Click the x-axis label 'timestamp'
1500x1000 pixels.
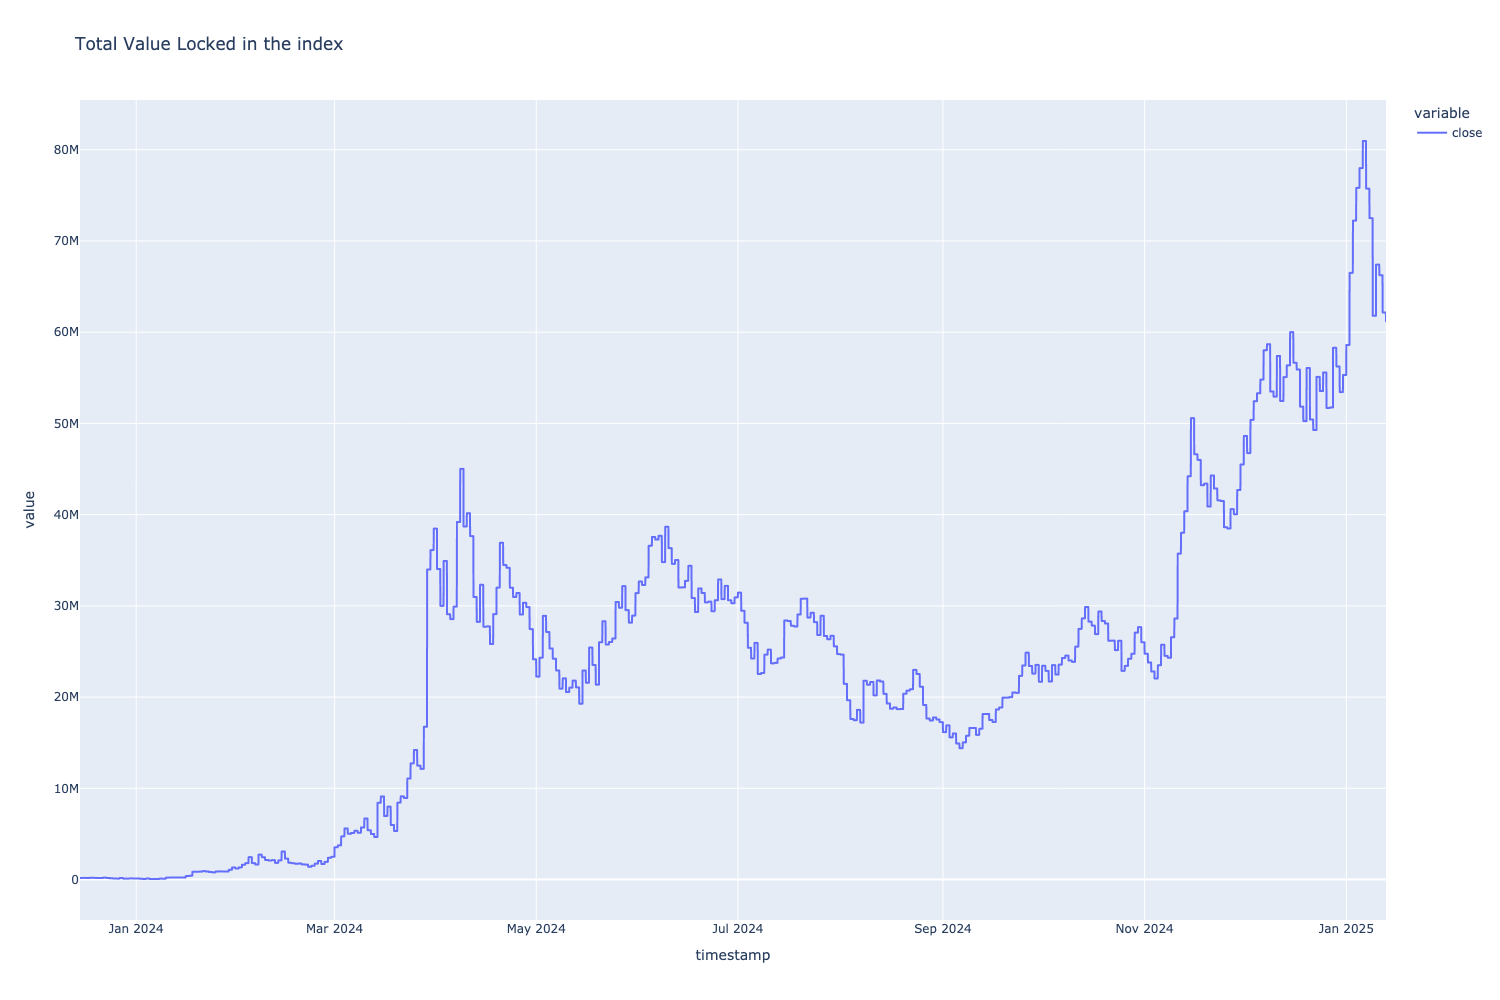[x=733, y=955]
